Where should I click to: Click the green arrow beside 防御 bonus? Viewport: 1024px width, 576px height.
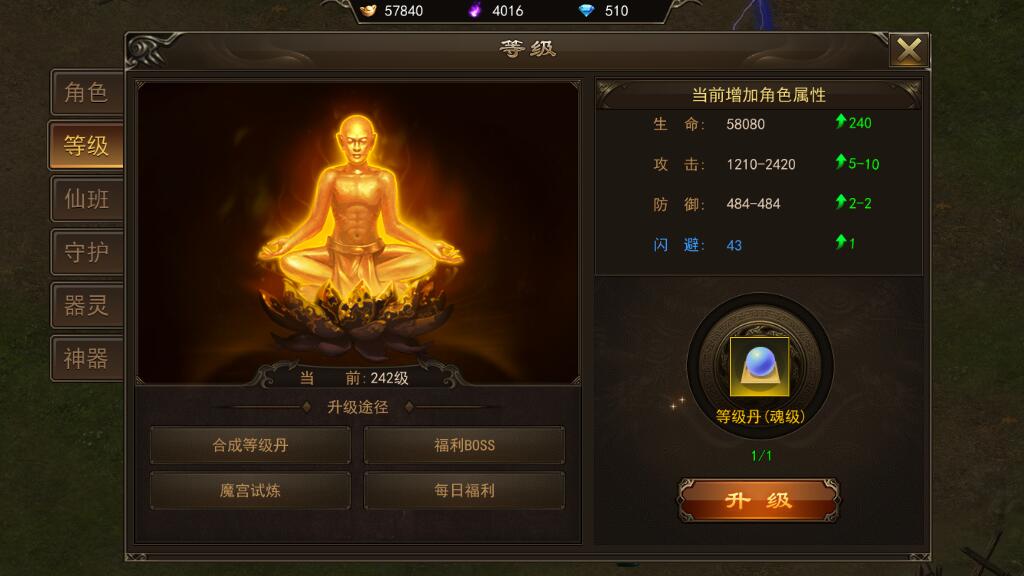click(841, 202)
